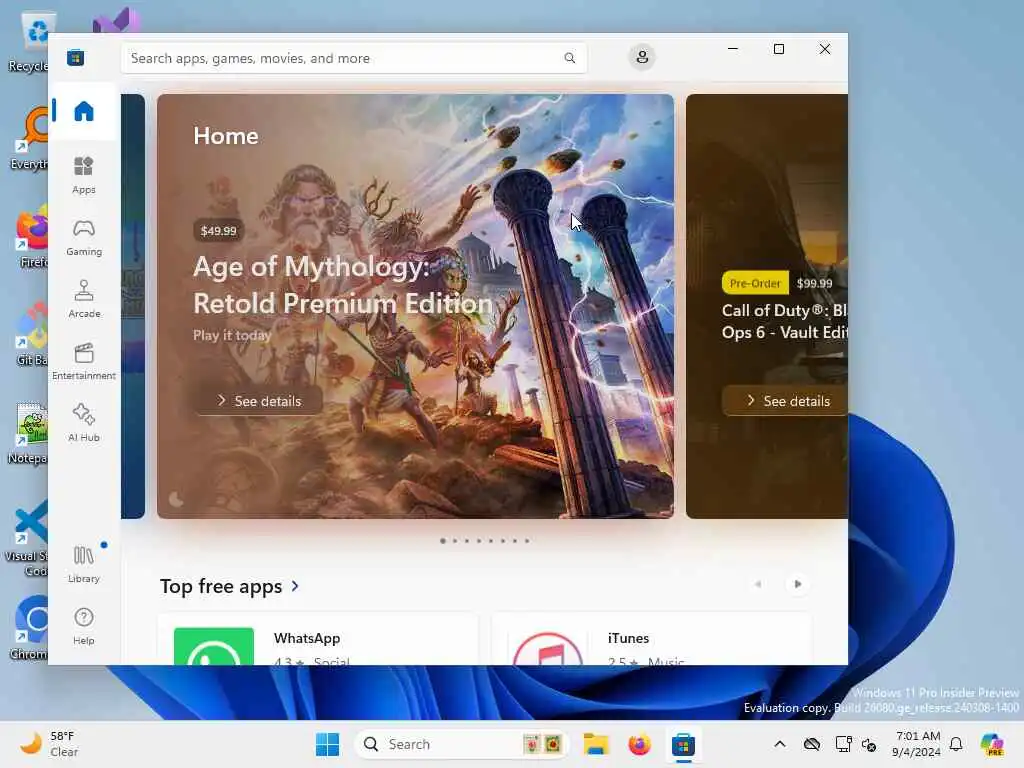Click the cloud sync tray icon

tap(812, 744)
